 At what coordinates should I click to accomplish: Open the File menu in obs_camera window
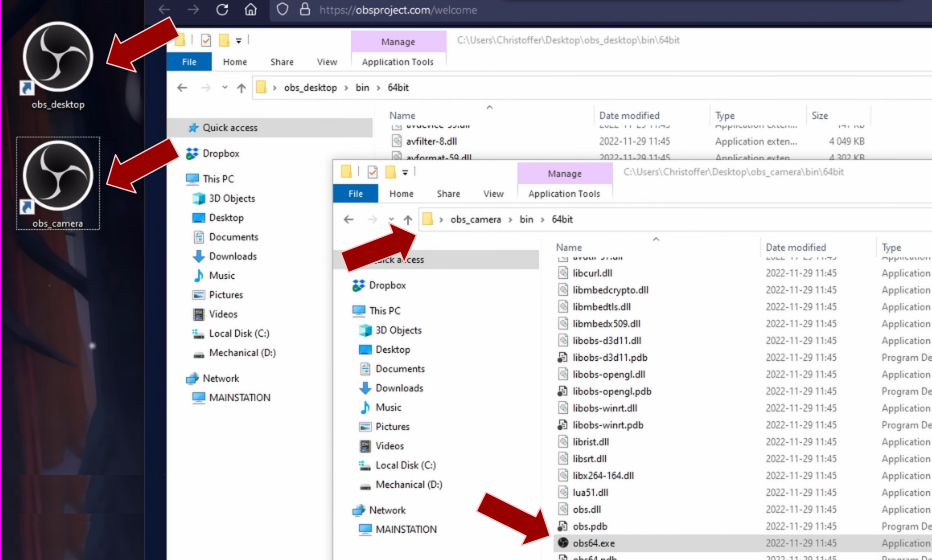coord(355,194)
